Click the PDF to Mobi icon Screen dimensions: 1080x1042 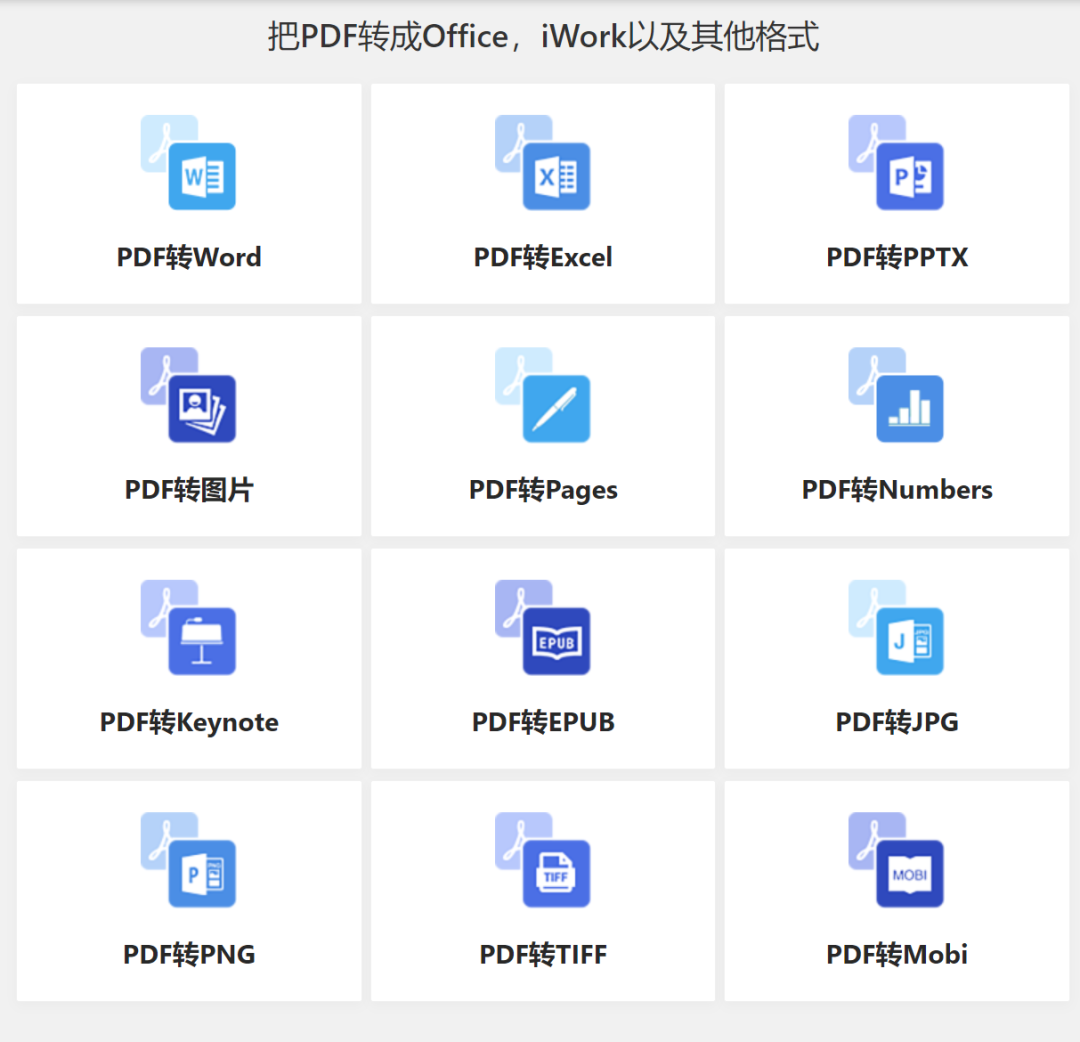(x=896, y=859)
